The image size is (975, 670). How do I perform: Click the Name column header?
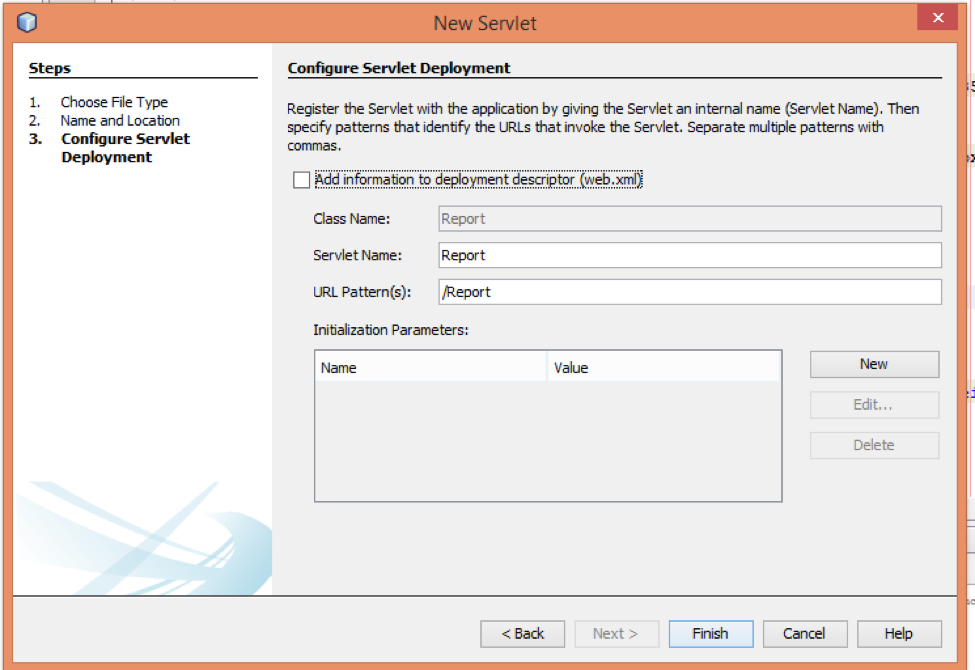[x=431, y=368]
